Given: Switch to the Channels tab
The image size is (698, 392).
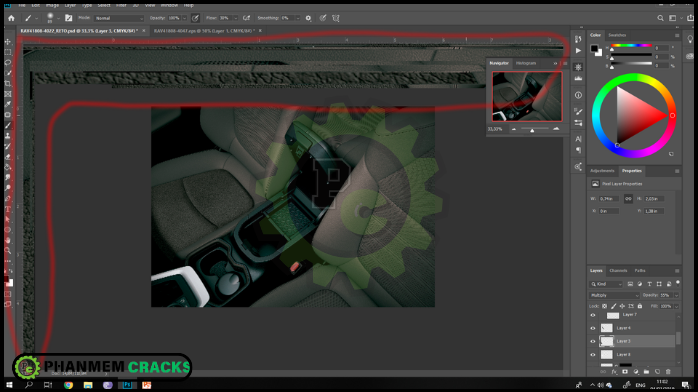Looking at the screenshot, I should [x=618, y=271].
